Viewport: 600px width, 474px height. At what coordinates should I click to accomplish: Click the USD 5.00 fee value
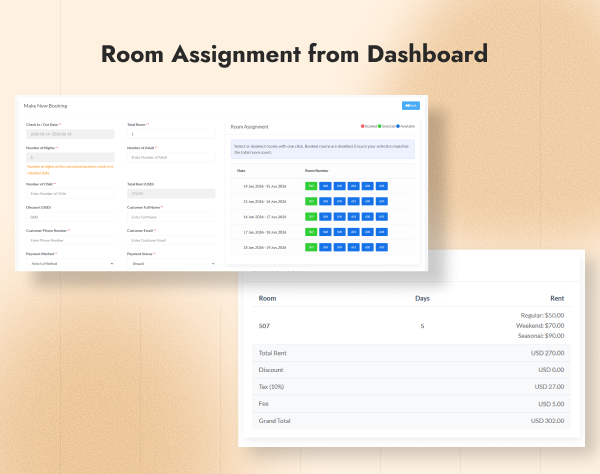point(551,404)
